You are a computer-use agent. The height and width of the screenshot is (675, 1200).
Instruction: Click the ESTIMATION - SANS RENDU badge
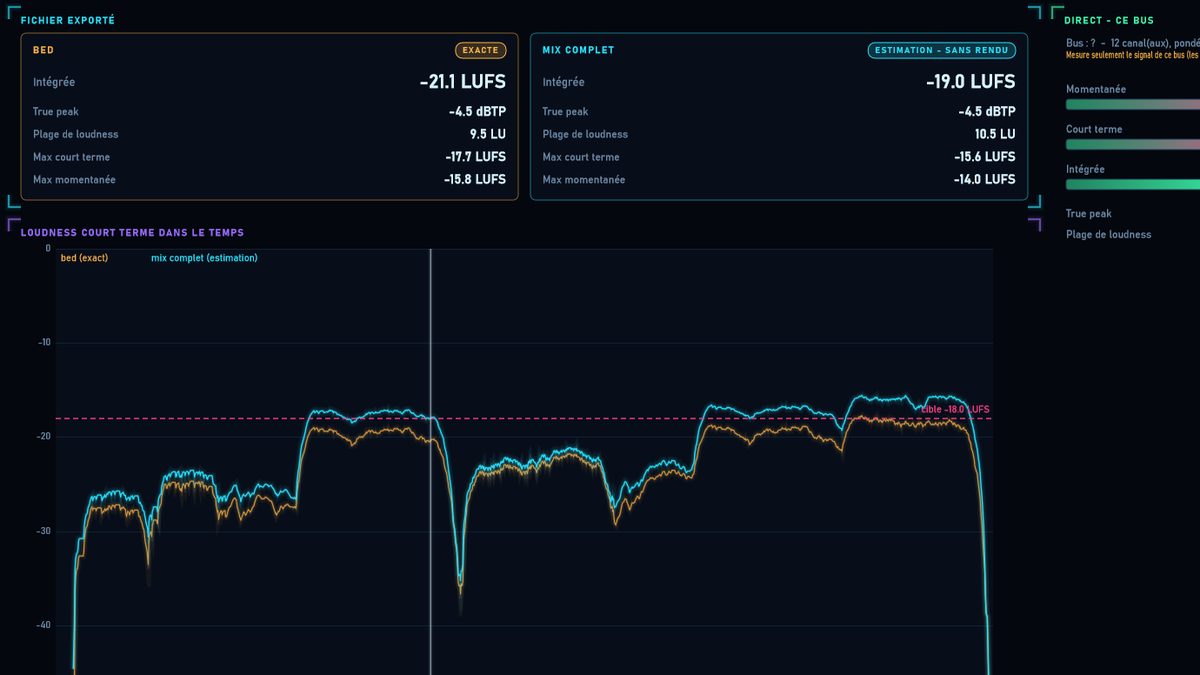coord(942,50)
